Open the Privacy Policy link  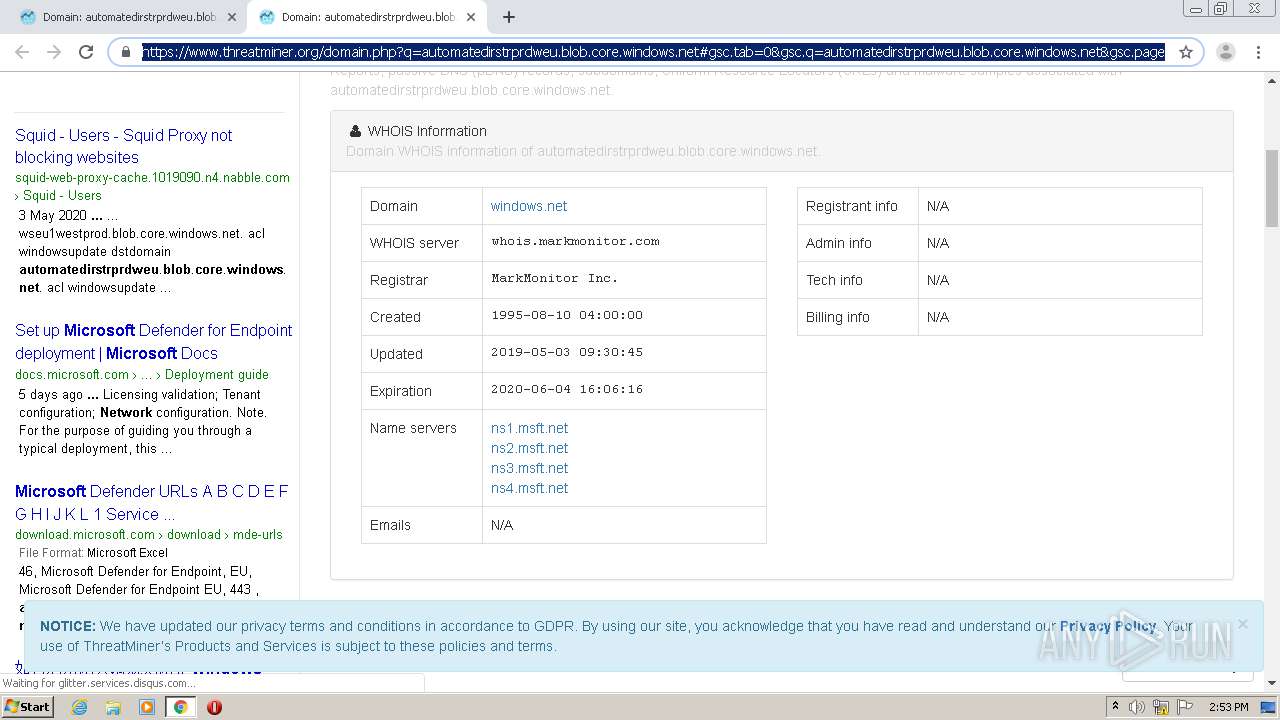coord(1108,626)
